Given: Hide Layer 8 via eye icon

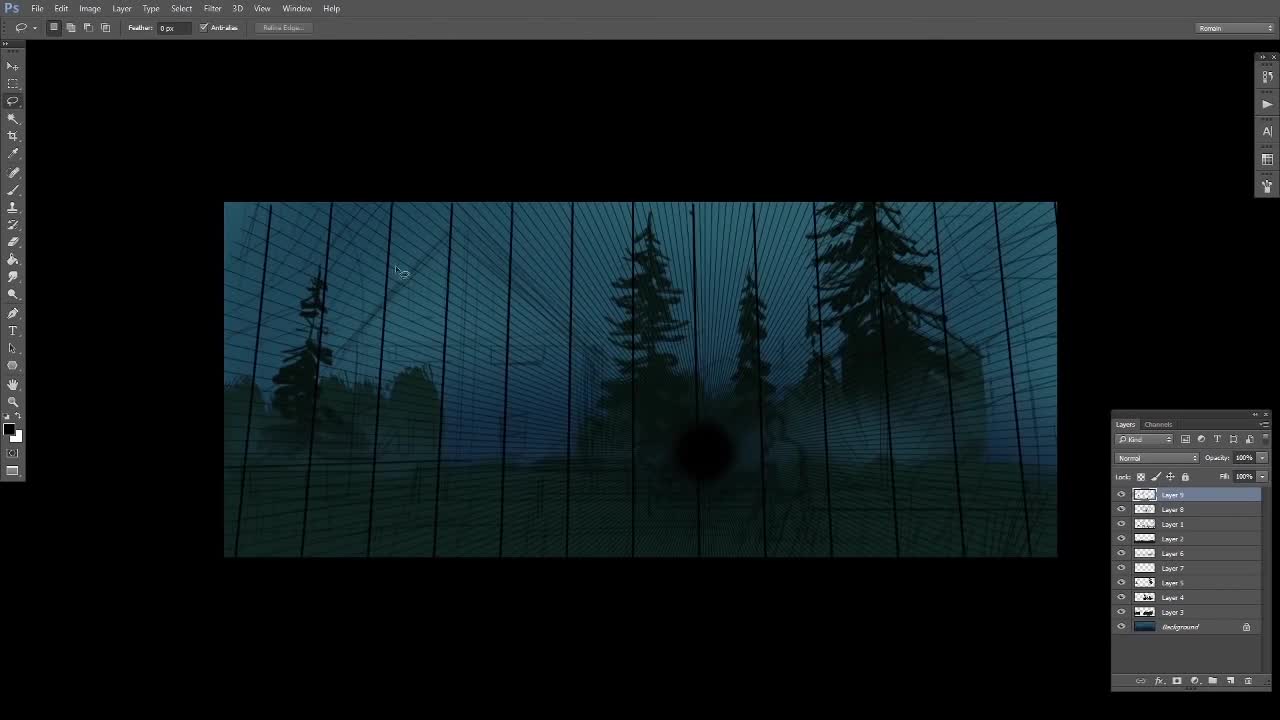Looking at the screenshot, I should click(x=1121, y=510).
